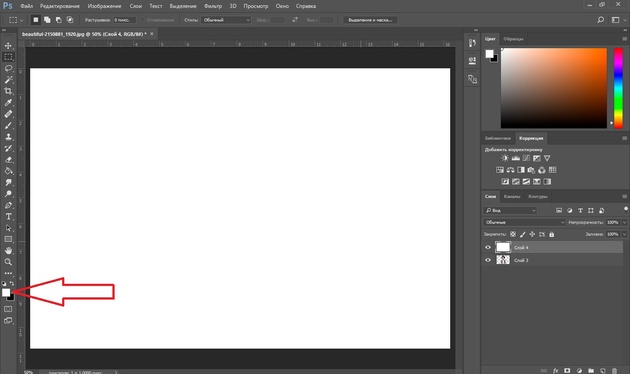Add an Exposure adjustment
Viewport: 630px width, 374px height.
pos(536,158)
